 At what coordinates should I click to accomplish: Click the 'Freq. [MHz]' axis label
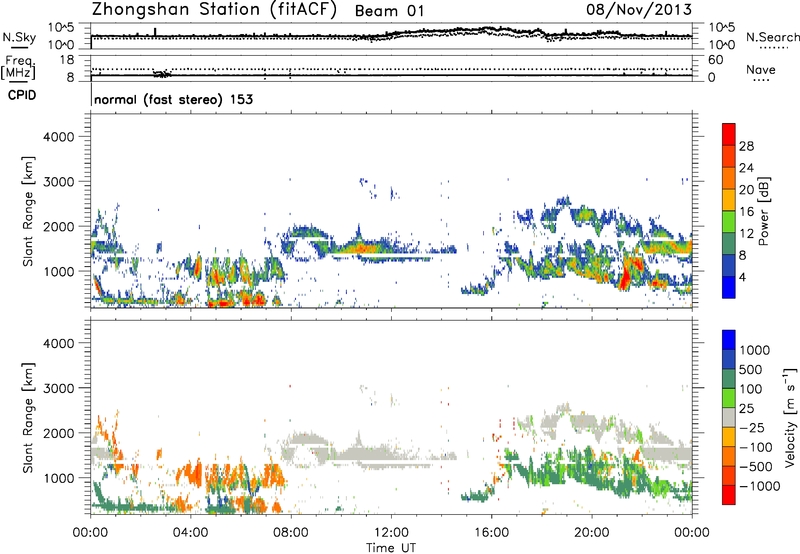(x=19, y=67)
